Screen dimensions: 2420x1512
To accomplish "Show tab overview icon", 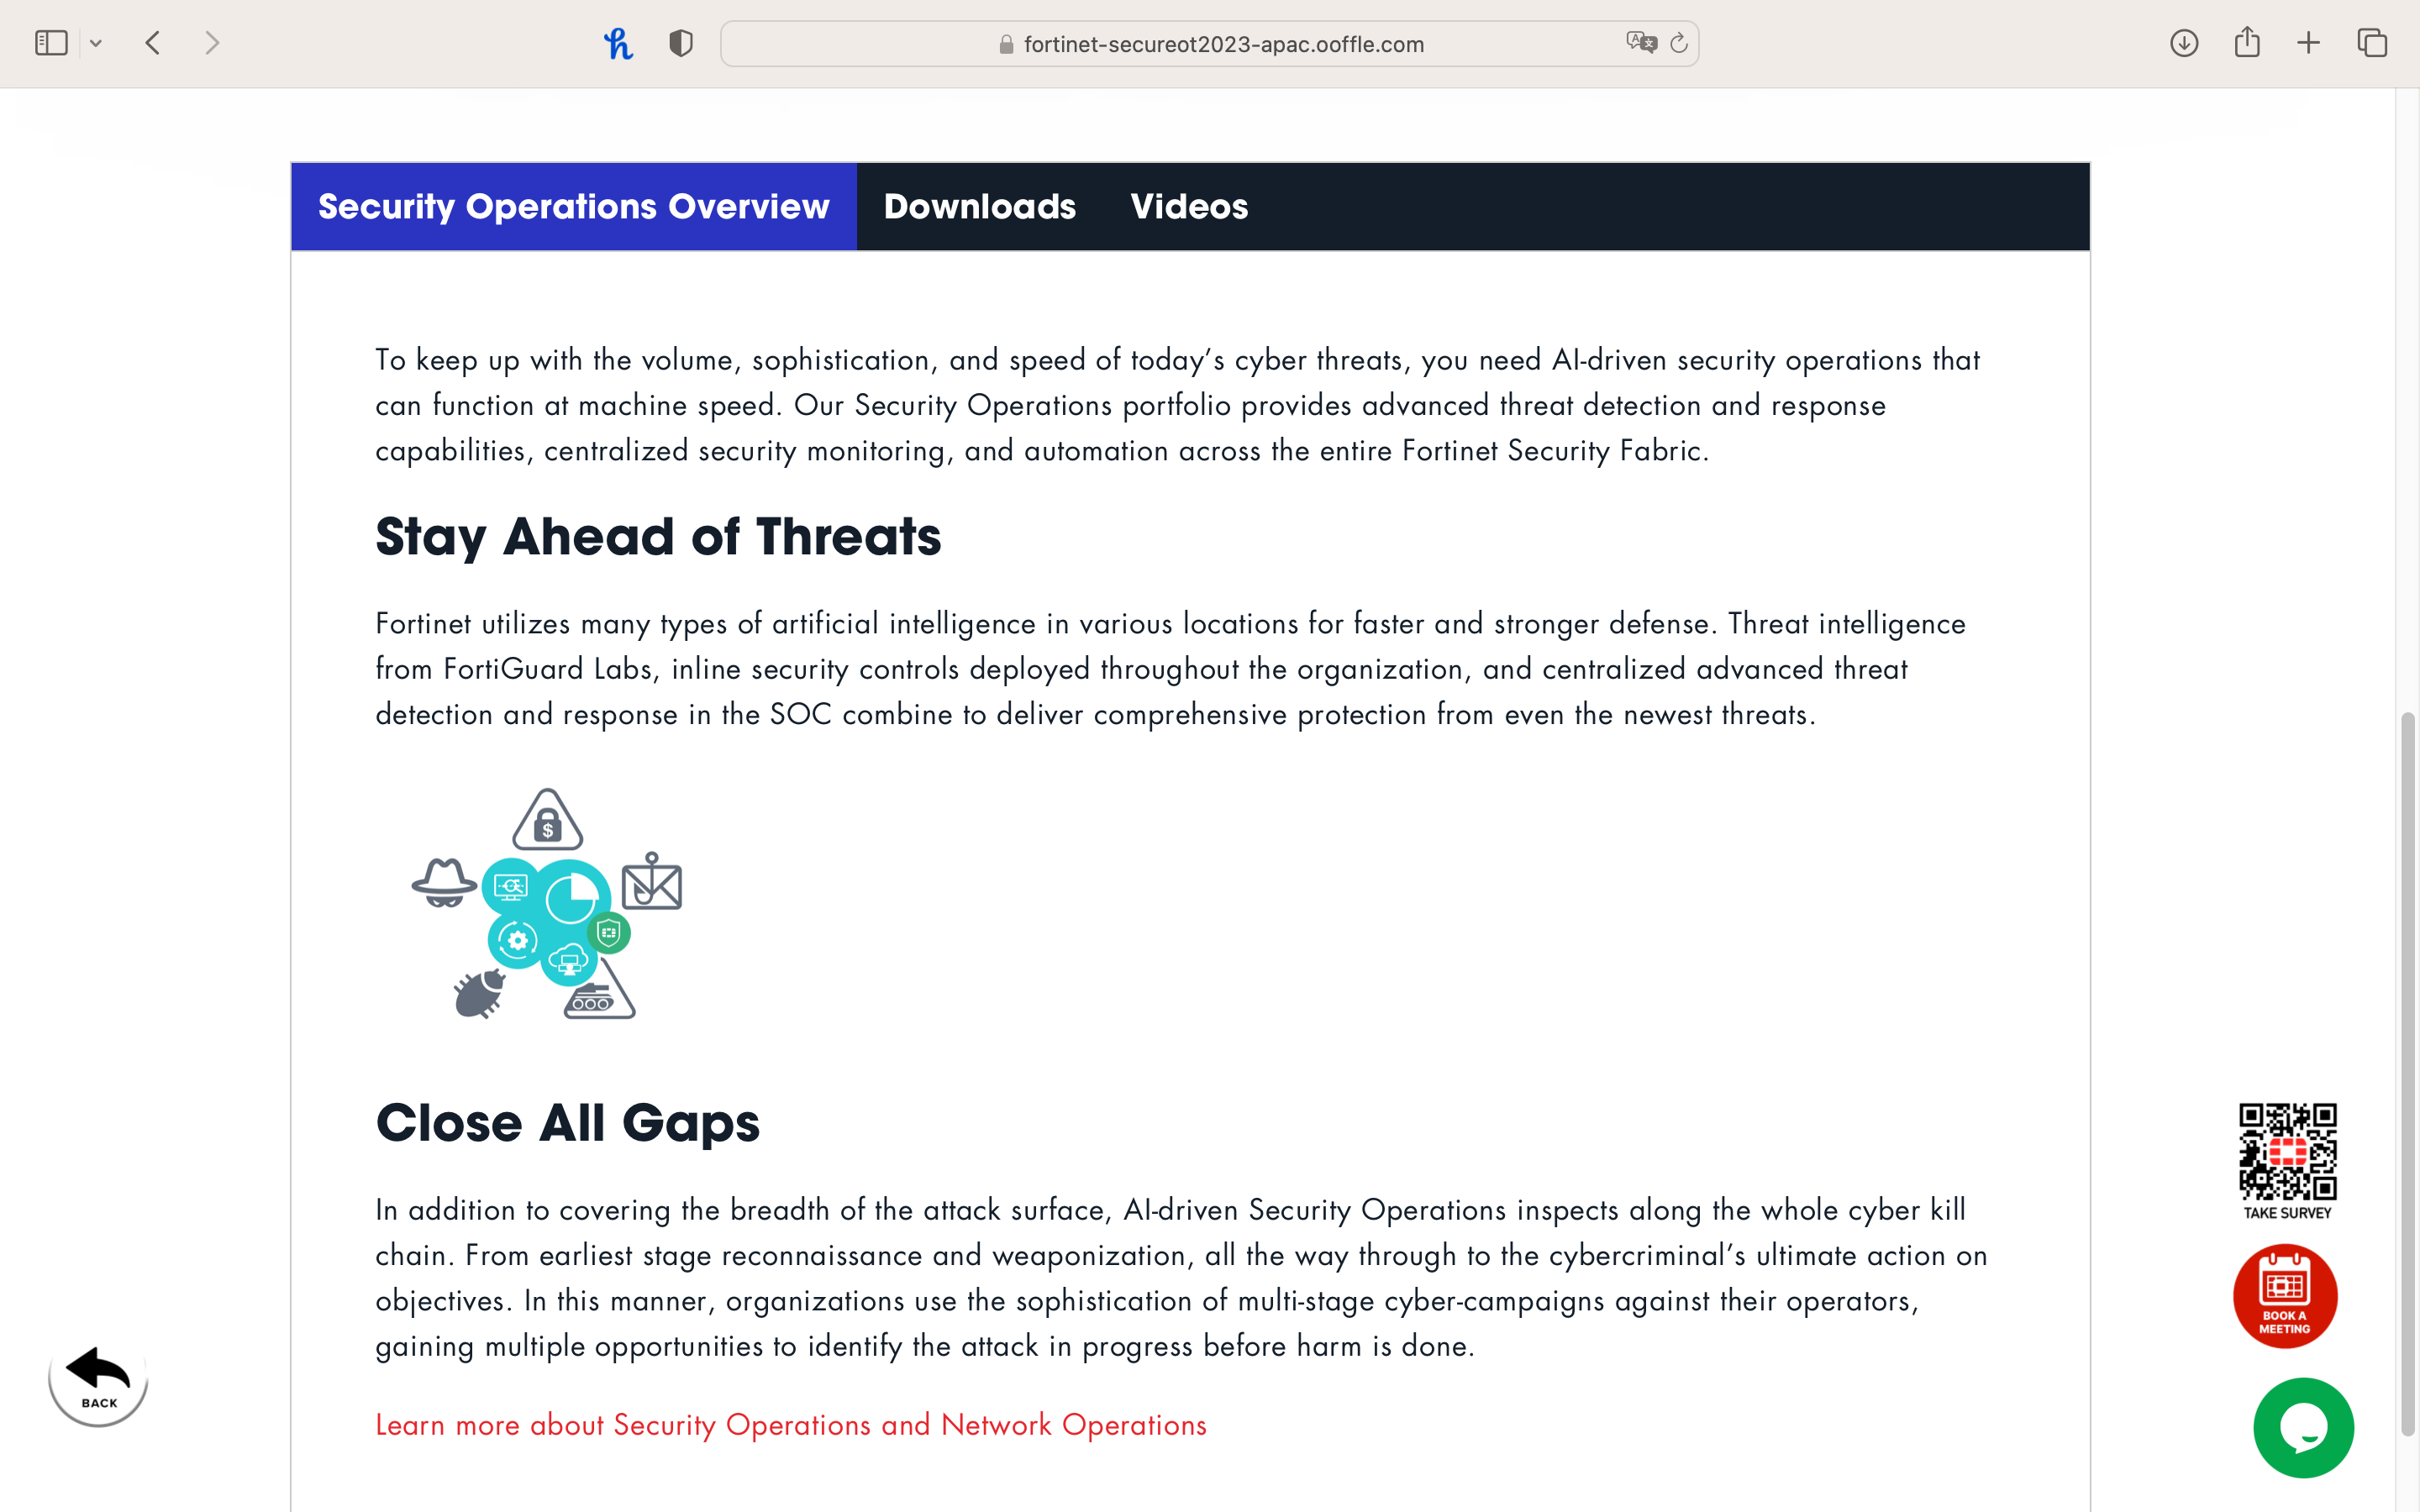I will point(2372,43).
